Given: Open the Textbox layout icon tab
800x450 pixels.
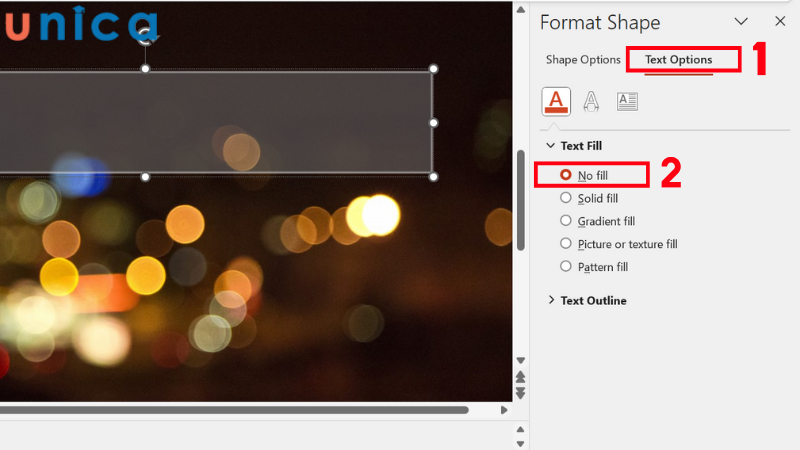Looking at the screenshot, I should 627,101.
